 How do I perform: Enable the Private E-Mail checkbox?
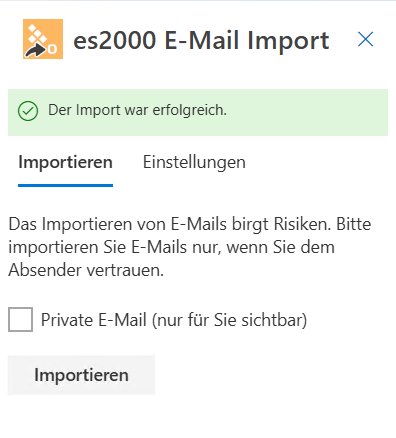pyautogui.click(x=21, y=320)
